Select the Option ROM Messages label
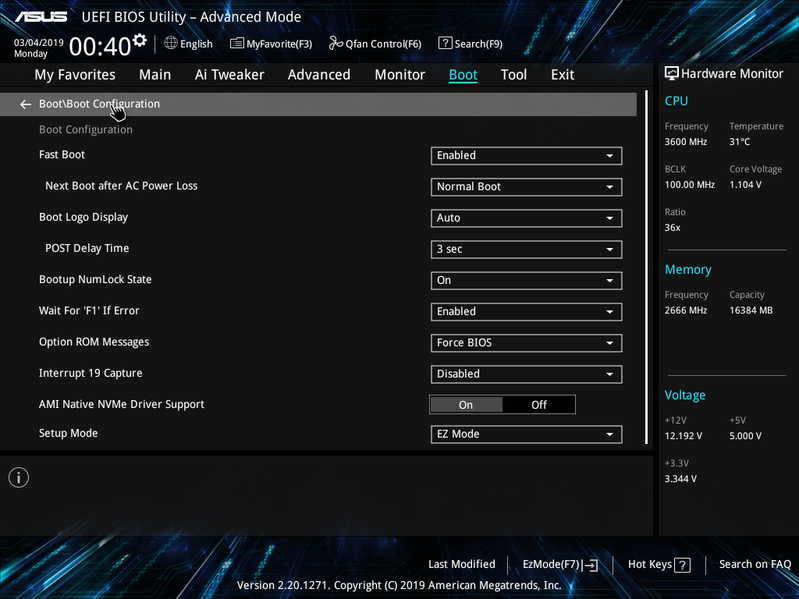Image resolution: width=799 pixels, height=599 pixels. pos(94,342)
